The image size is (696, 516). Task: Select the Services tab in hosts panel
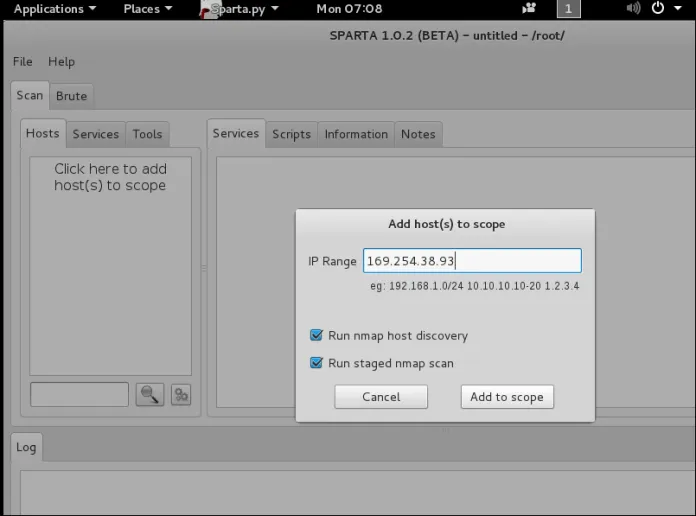pos(96,134)
